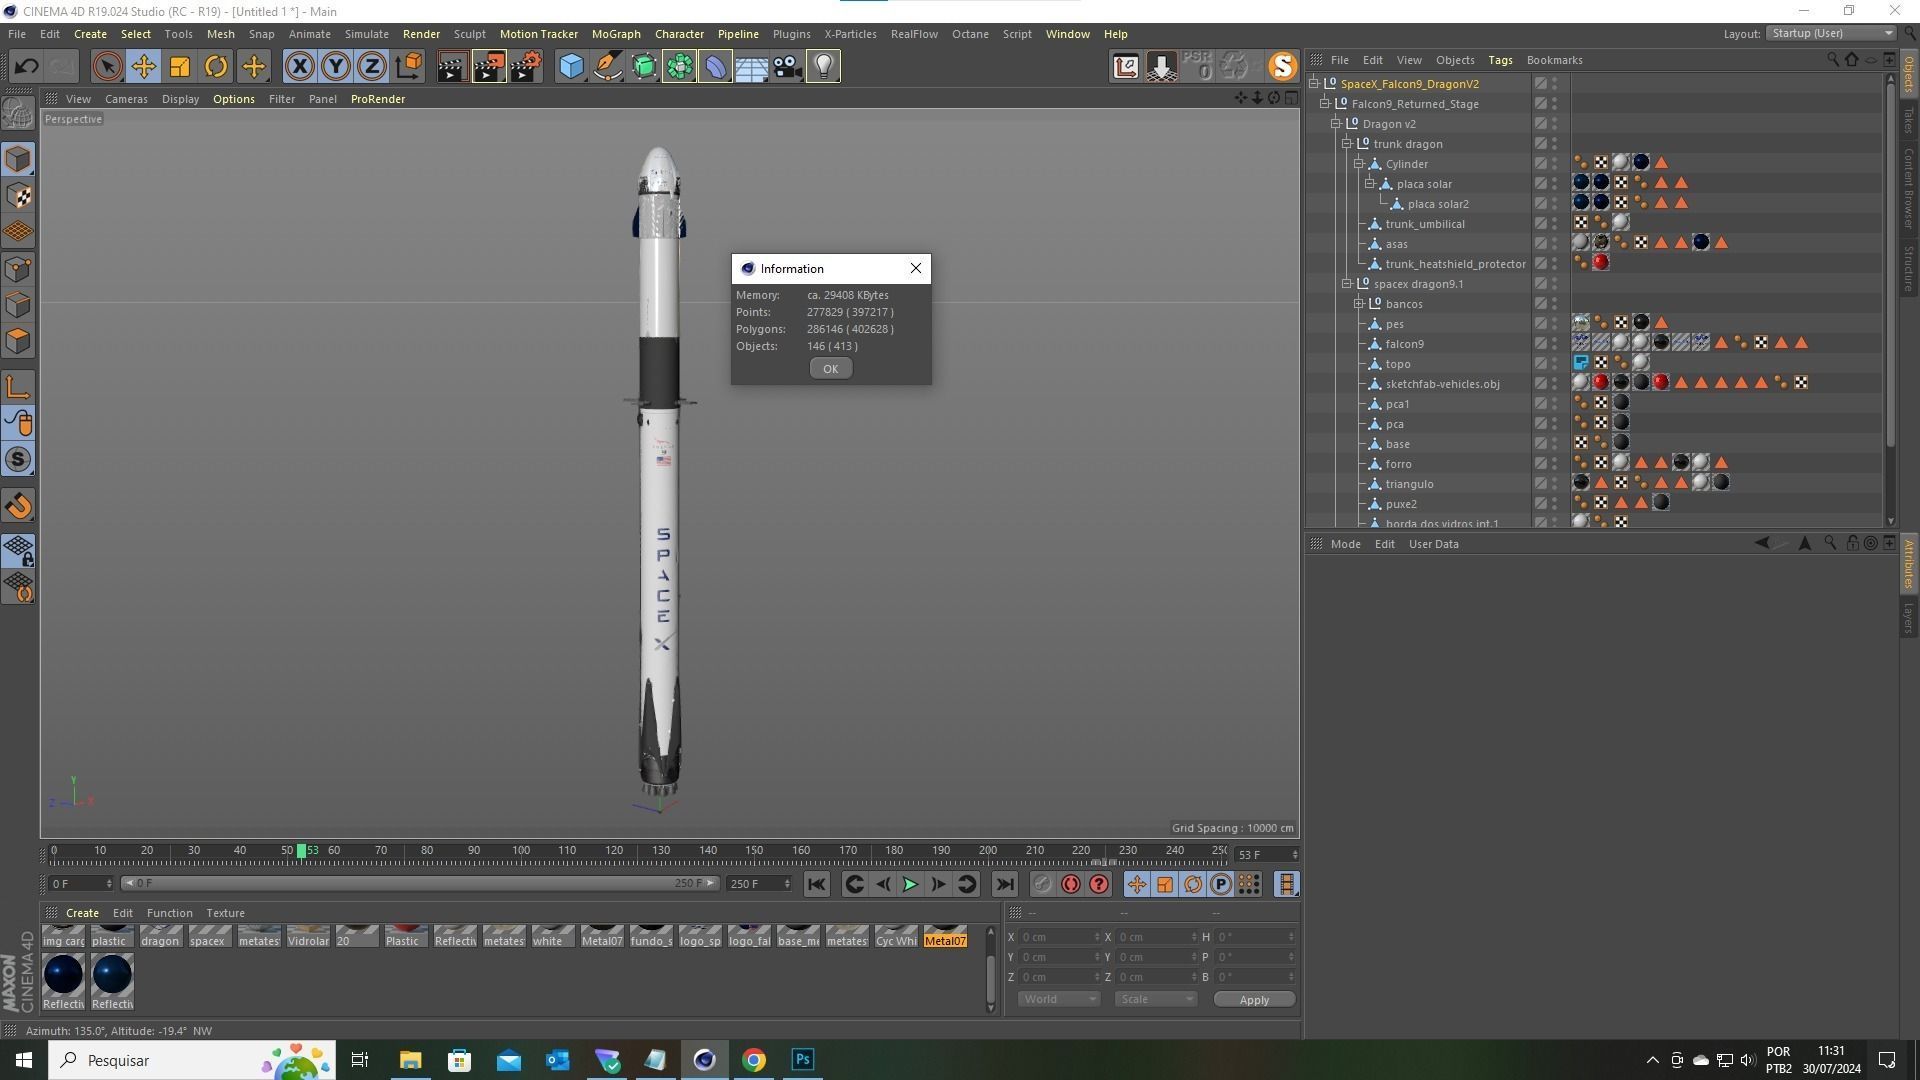The image size is (1920, 1080).
Task: Add a Cube primitive object
Action: (x=571, y=67)
